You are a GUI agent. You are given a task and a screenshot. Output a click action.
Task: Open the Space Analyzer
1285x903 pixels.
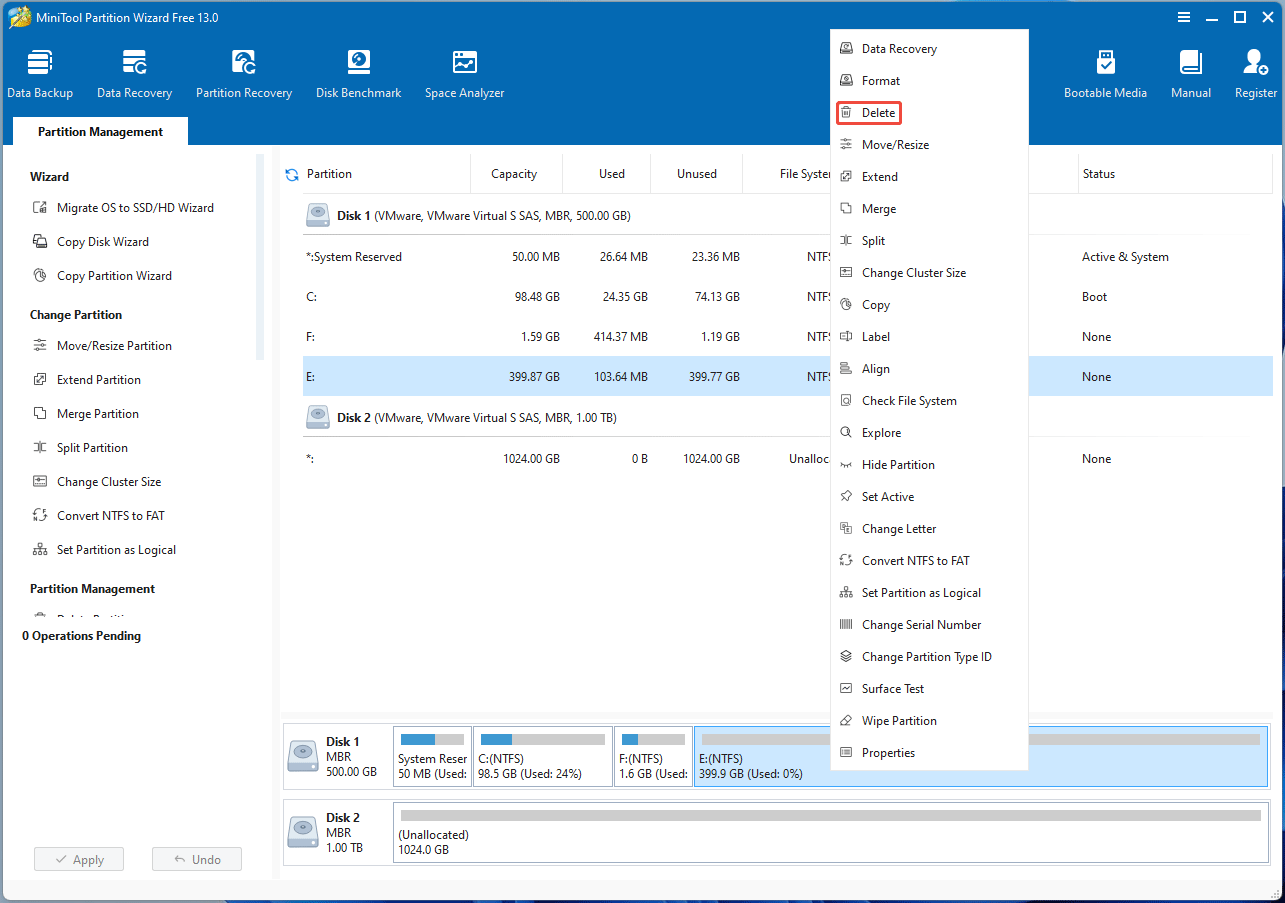pos(464,75)
